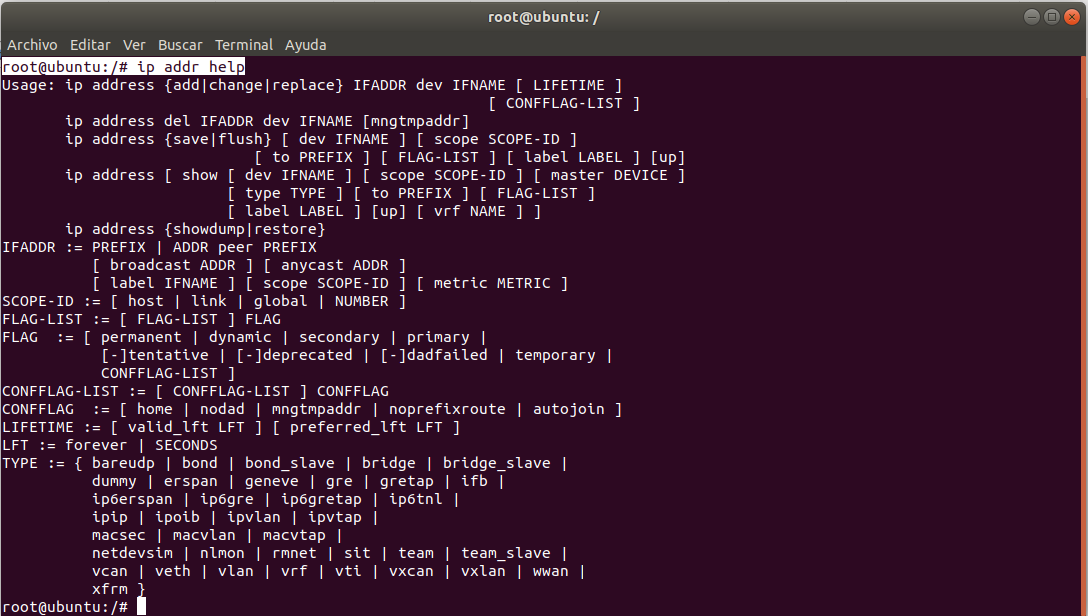The height and width of the screenshot is (616, 1088).
Task: Open the Terminal menu
Action: pyautogui.click(x=244, y=45)
